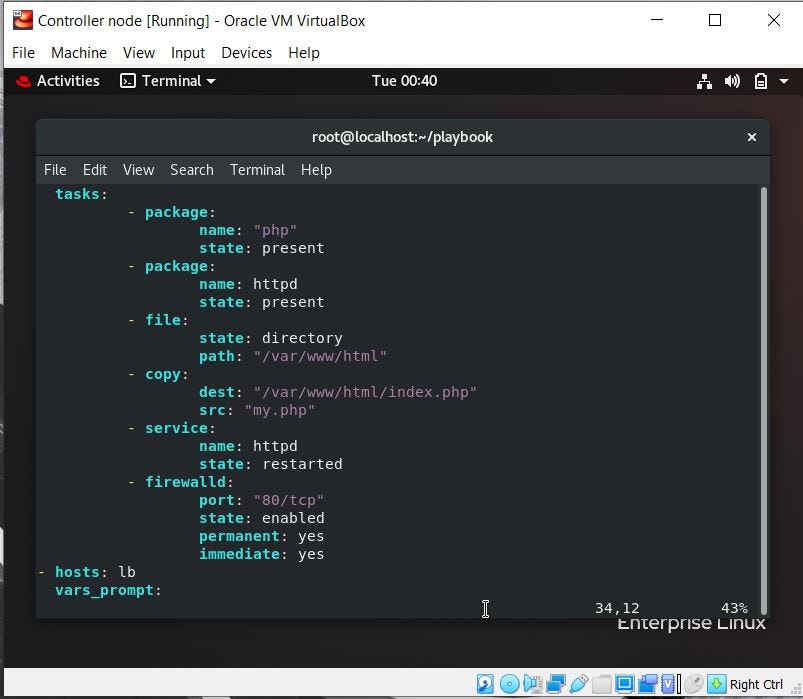The image size is (803, 699).
Task: Open the VirtualBox Help menu
Action: pyautogui.click(x=304, y=53)
